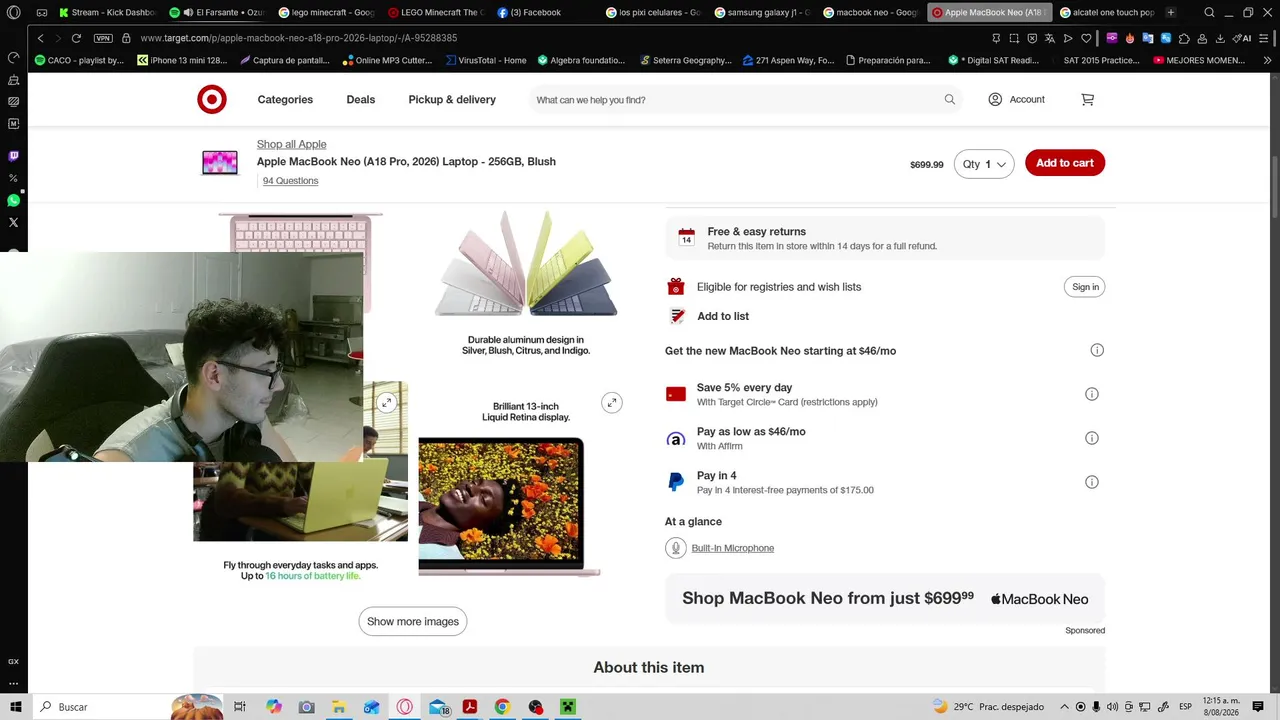Screen dimensions: 1280x720
Task: Click the Windows Start button
Action: [x=14, y=707]
